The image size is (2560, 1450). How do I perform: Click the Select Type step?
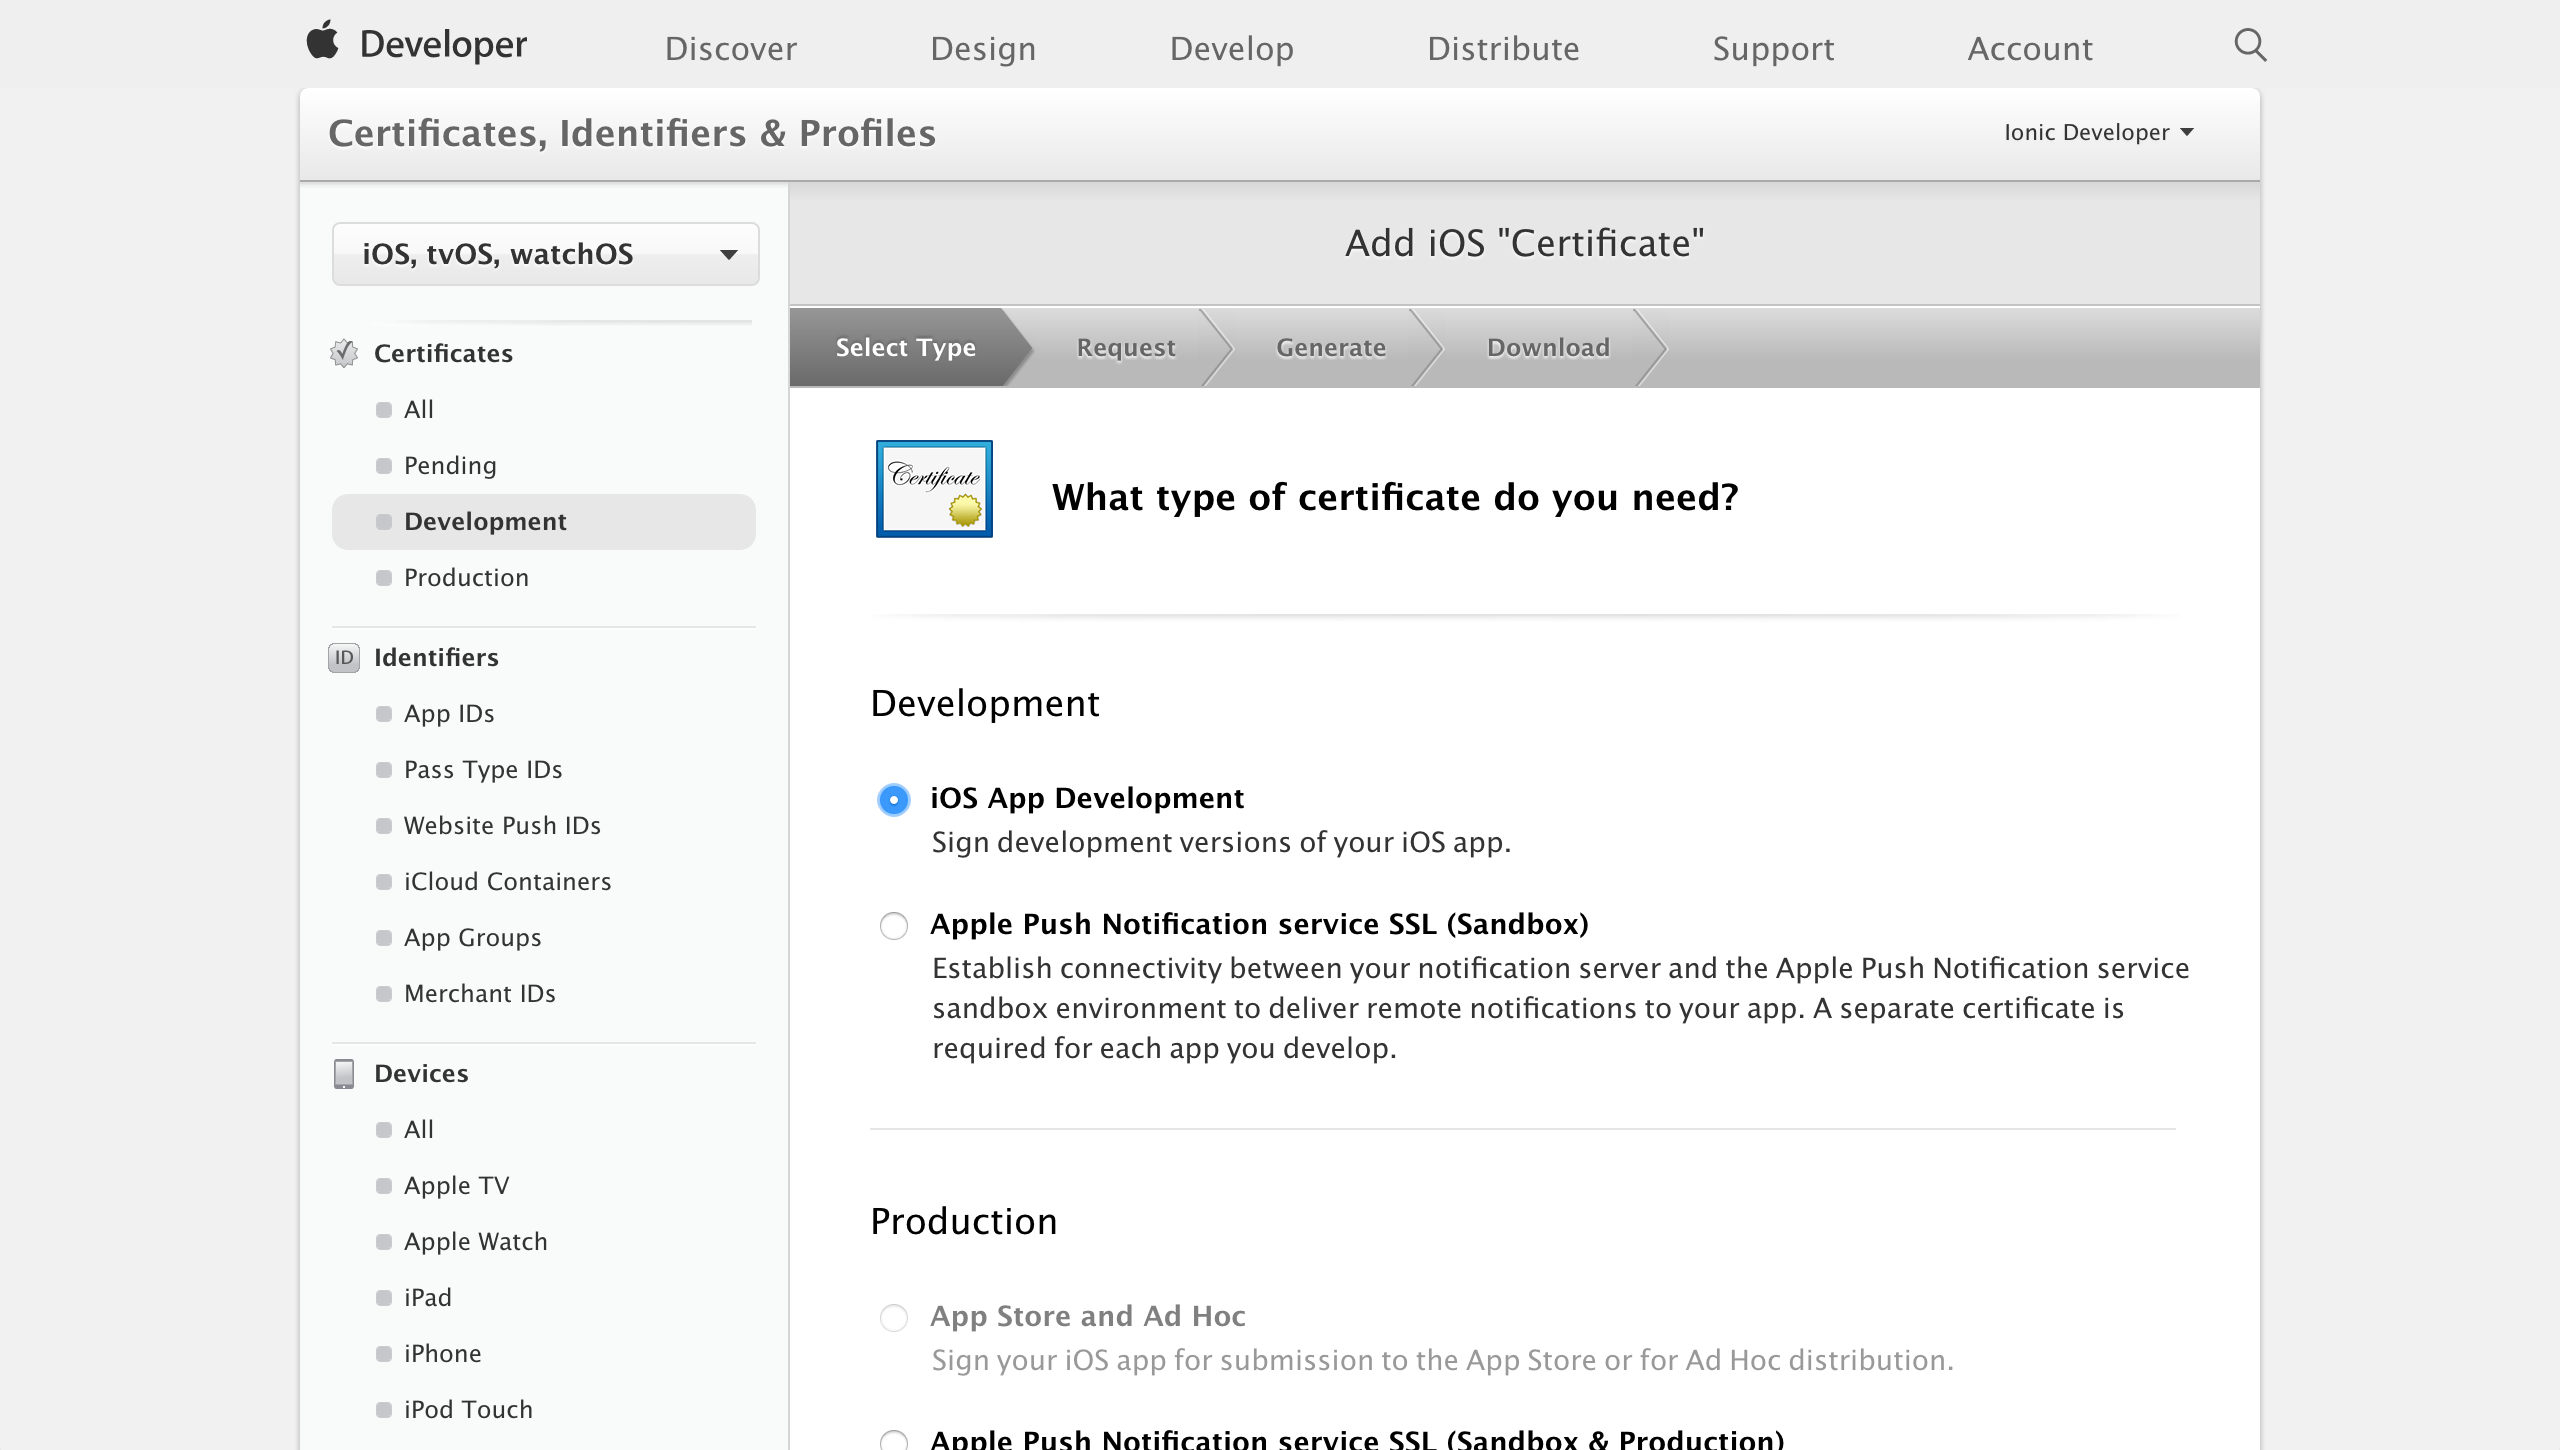tap(905, 347)
